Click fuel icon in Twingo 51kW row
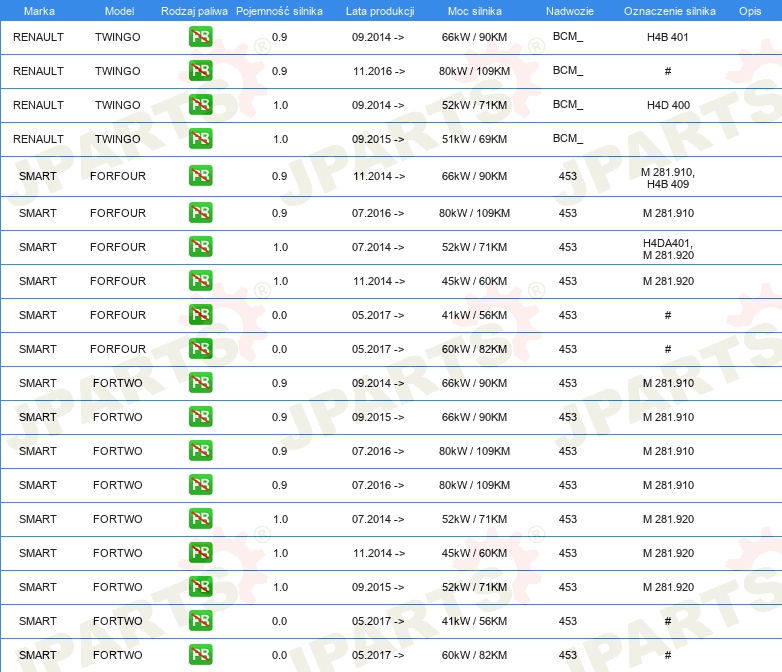Screen dimensions: 782x672 click(x=200, y=138)
